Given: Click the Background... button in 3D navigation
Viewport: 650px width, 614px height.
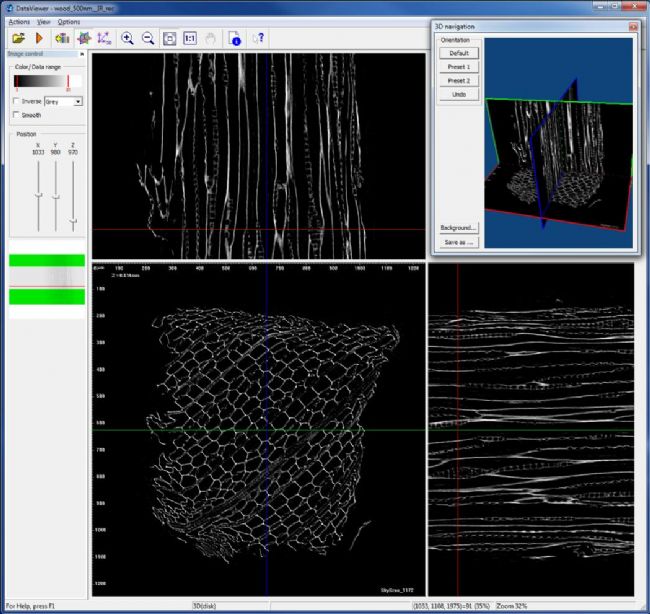Looking at the screenshot, I should [459, 228].
